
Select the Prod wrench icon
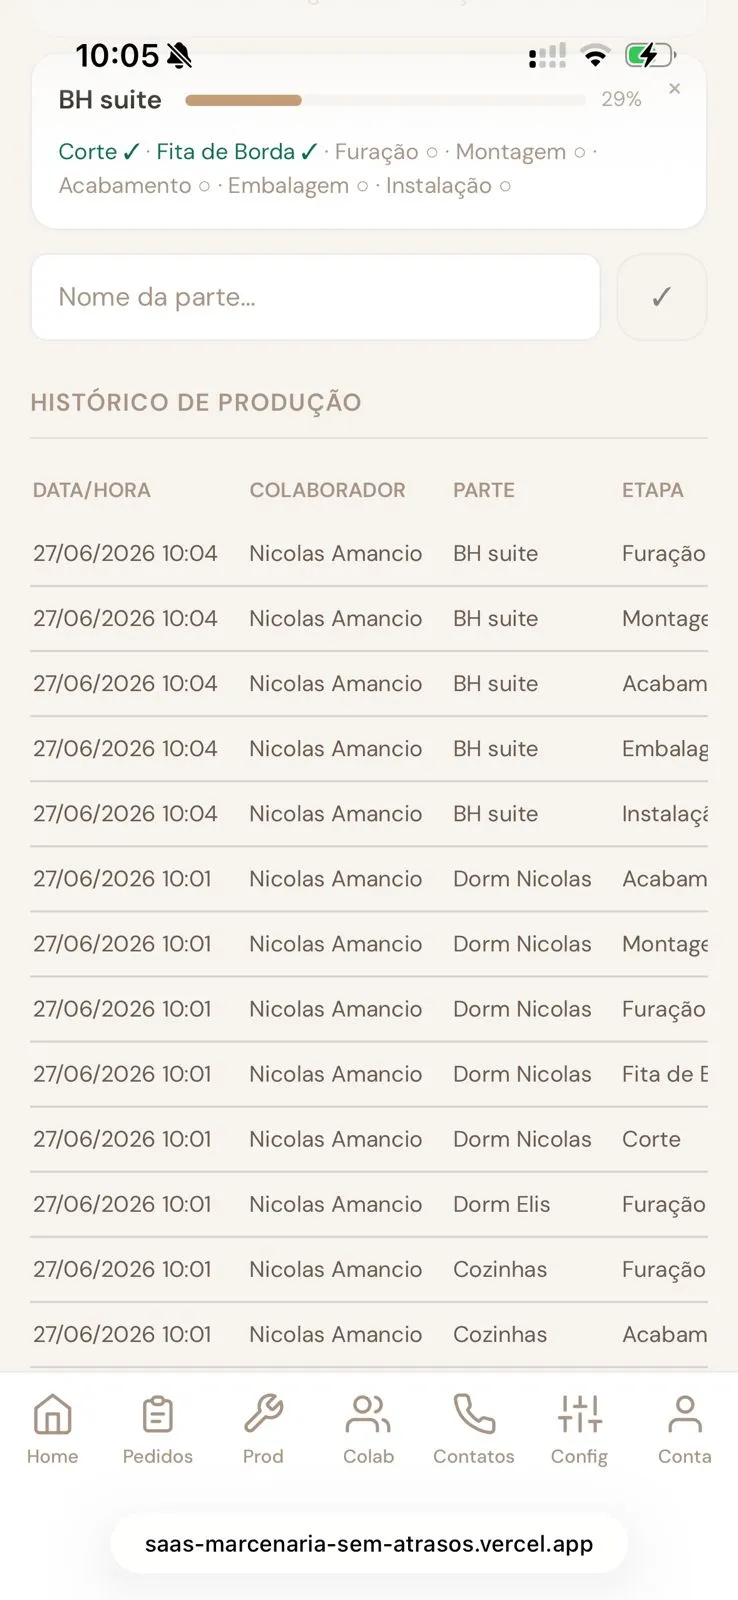263,1414
